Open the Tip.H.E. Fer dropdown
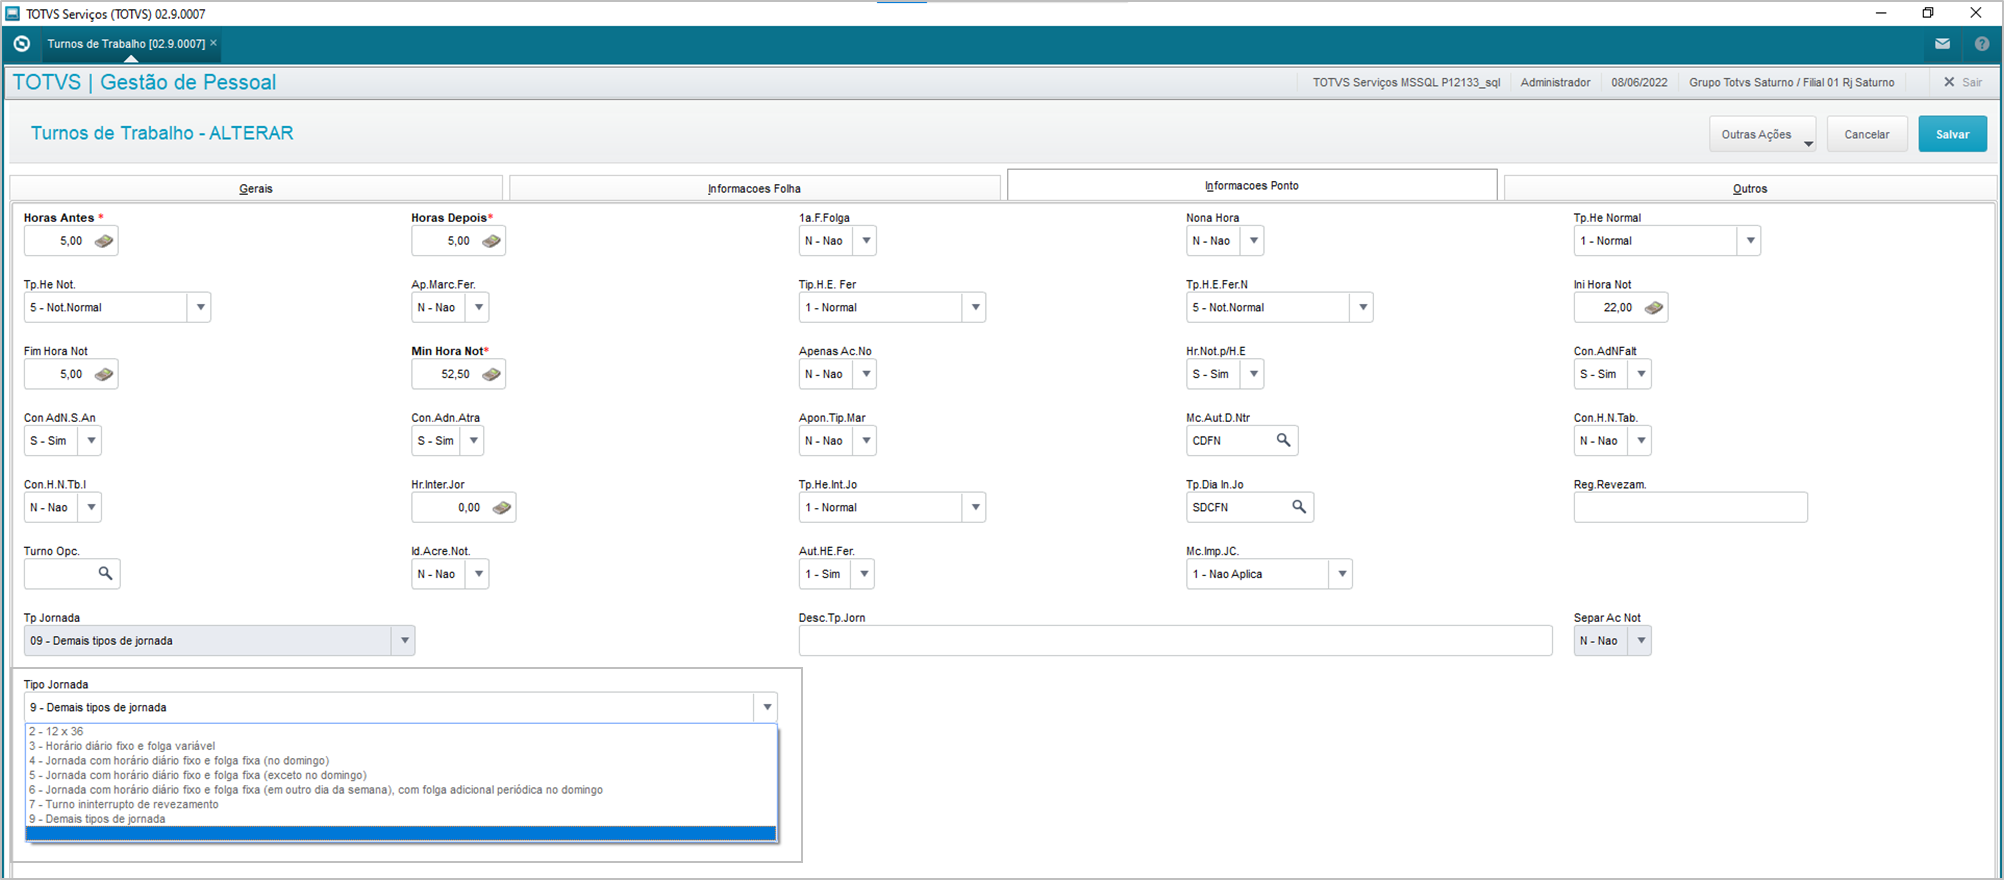This screenshot has width=2004, height=880. [975, 308]
